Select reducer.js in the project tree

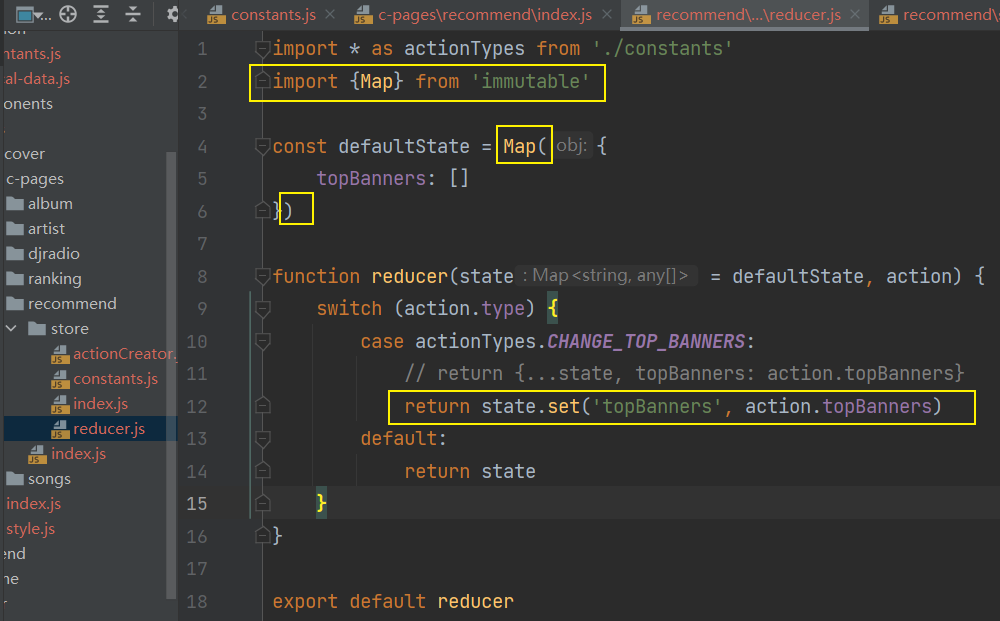click(108, 428)
